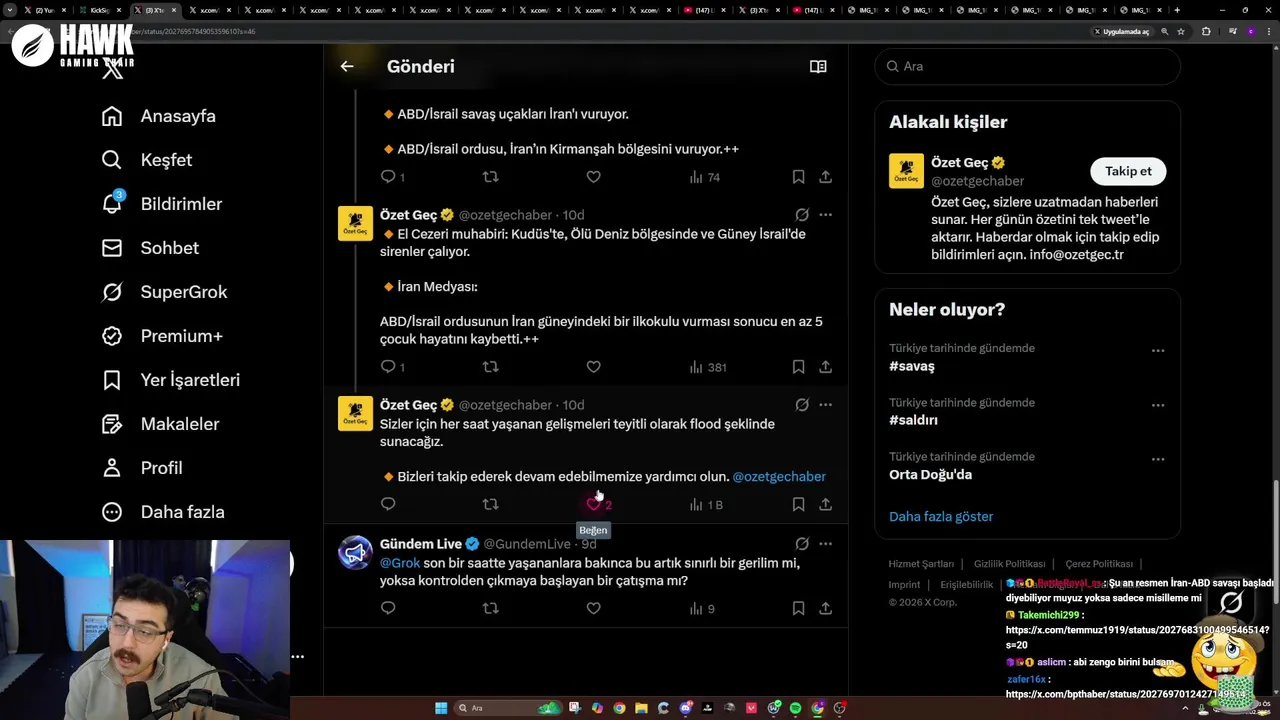Reply to the Gündem Live tweet

click(389, 609)
